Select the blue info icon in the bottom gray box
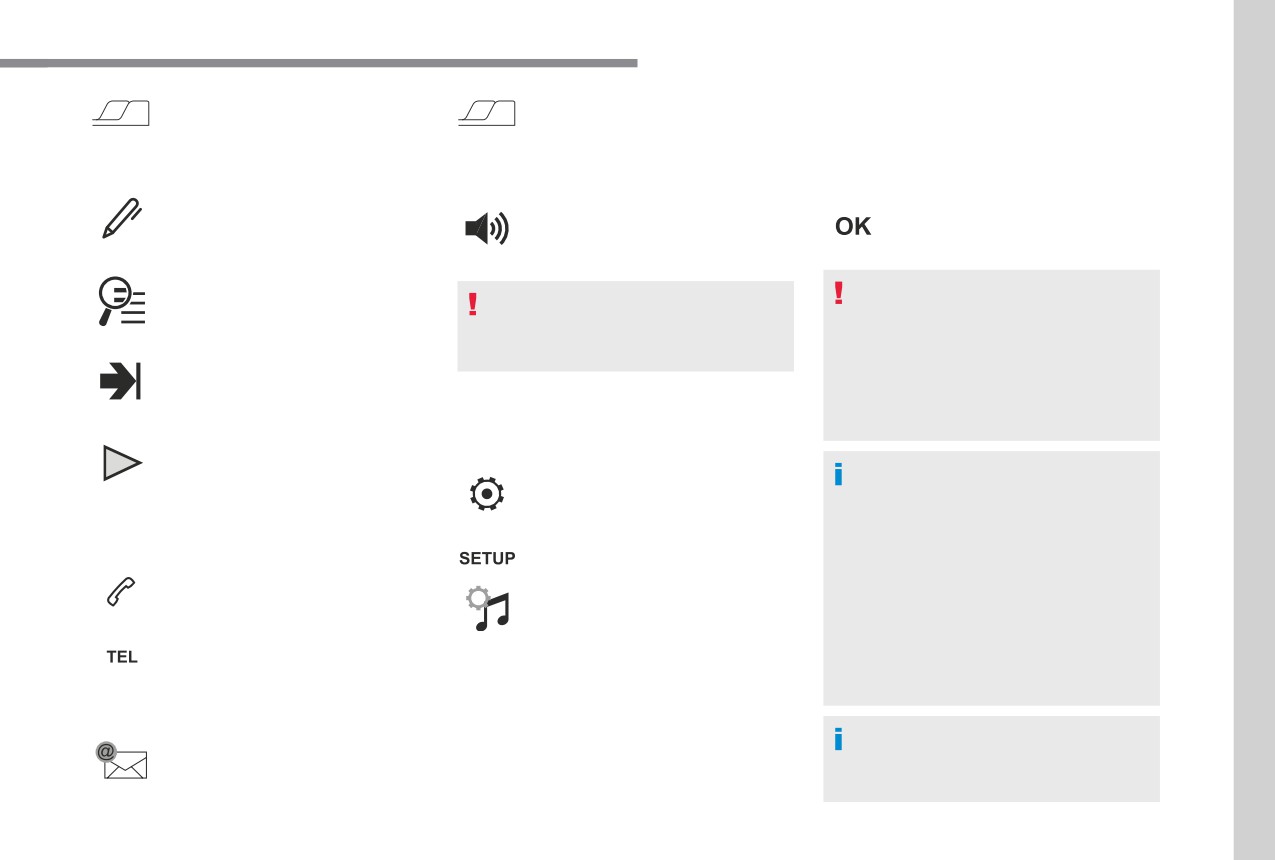 [838, 740]
